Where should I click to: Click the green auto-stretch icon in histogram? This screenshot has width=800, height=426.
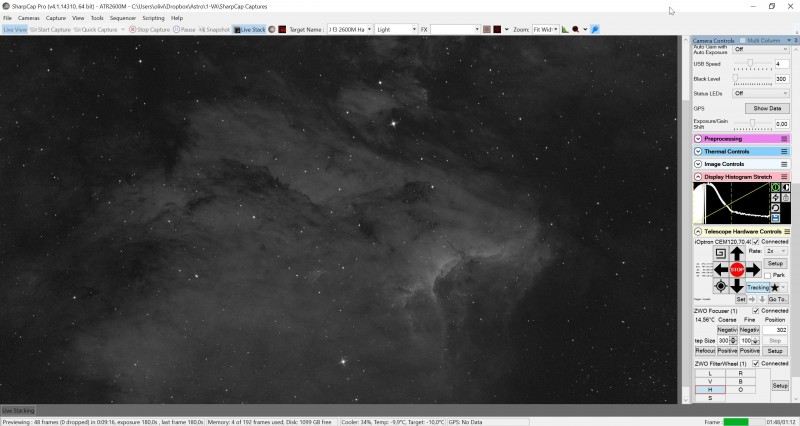775,187
